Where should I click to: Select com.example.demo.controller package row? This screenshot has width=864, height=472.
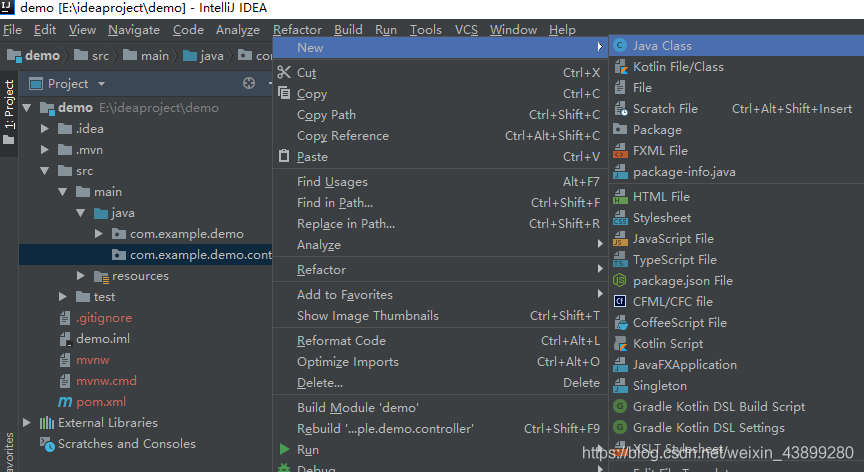[x=145, y=255]
